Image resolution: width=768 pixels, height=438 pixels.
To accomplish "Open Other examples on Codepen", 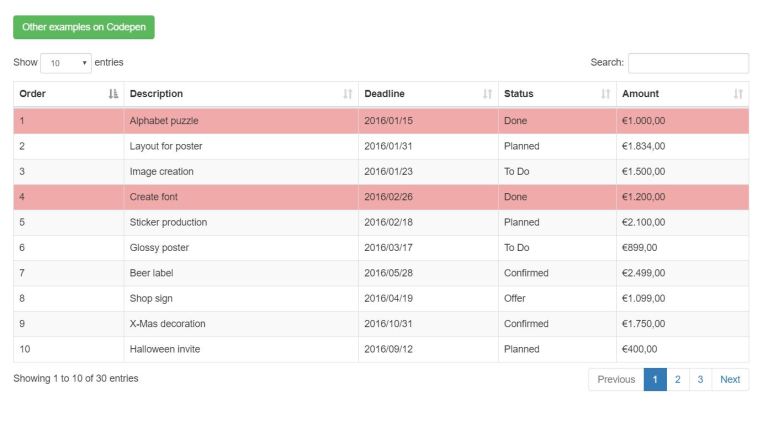I will pyautogui.click(x=84, y=27).
